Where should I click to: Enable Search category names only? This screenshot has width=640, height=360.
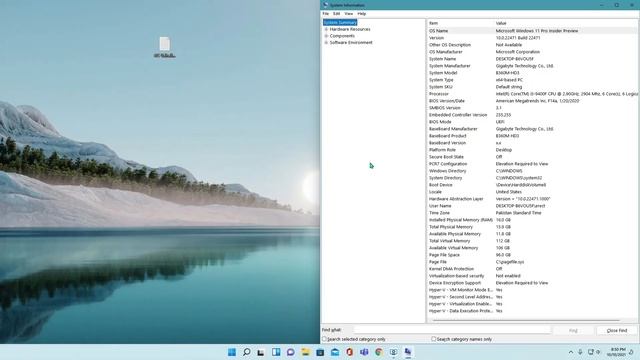point(433,339)
